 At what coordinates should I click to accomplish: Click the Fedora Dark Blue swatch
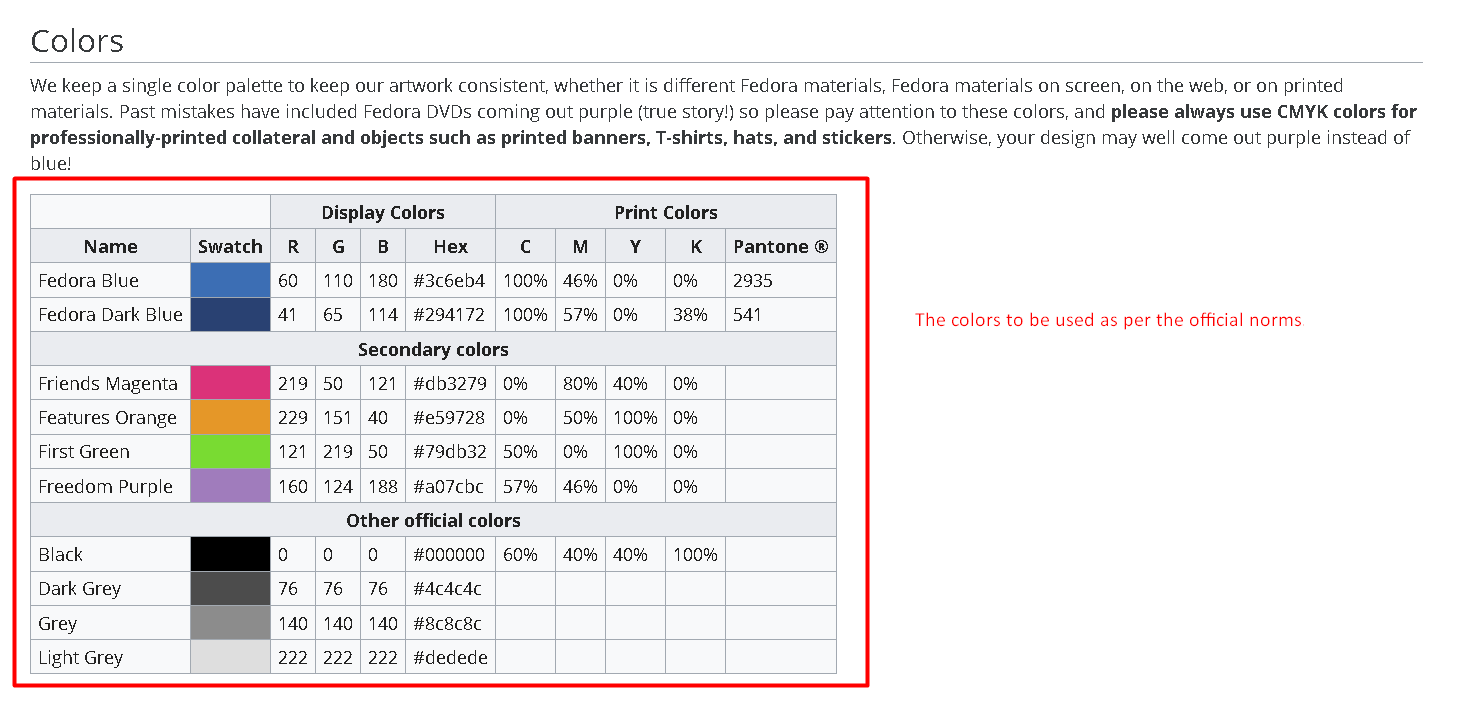230,314
